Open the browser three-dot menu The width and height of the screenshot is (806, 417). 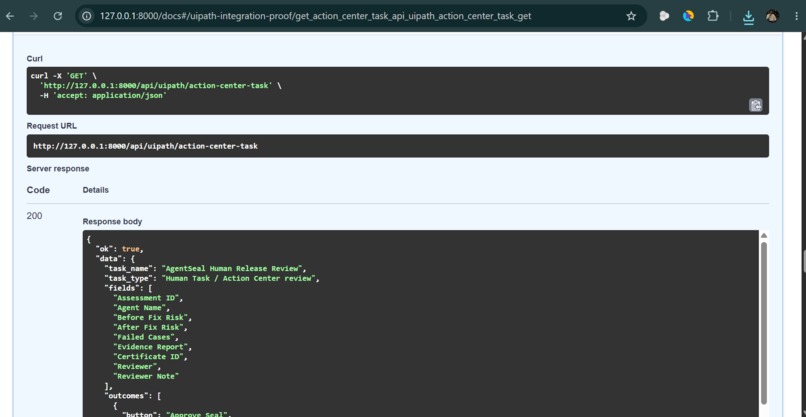(796, 16)
